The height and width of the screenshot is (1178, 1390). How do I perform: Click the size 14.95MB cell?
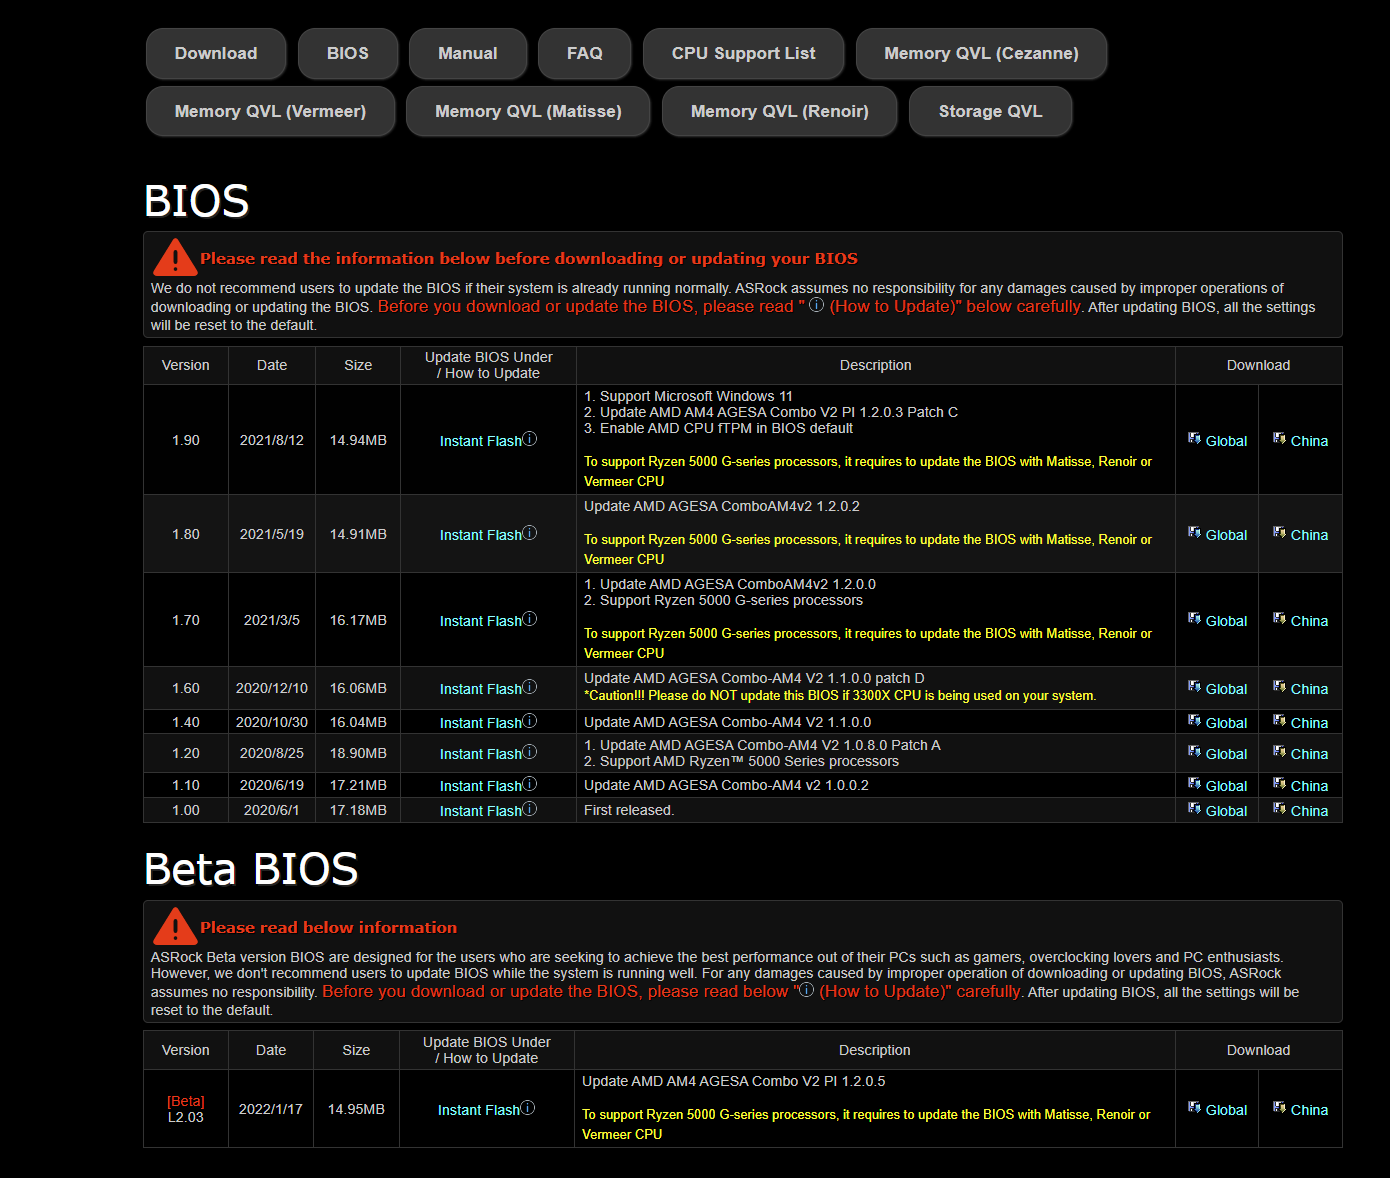(356, 1109)
